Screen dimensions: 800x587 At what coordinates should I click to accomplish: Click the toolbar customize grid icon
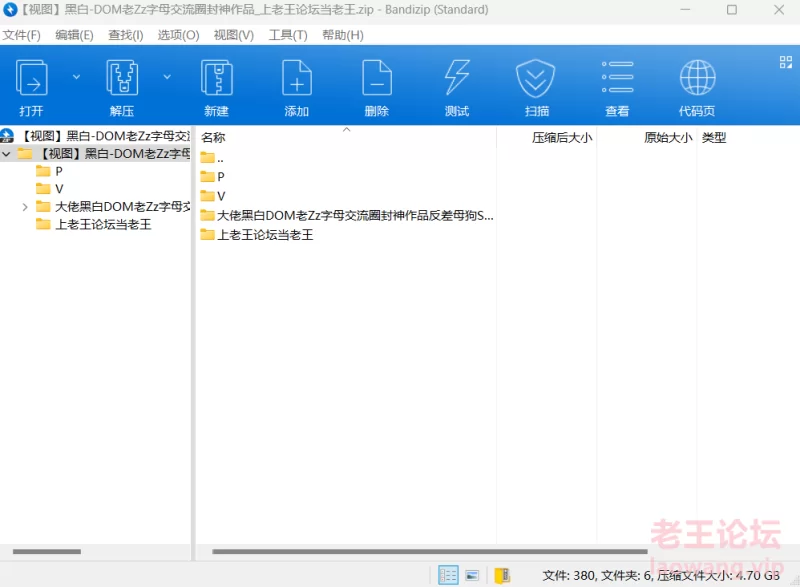pos(786,62)
